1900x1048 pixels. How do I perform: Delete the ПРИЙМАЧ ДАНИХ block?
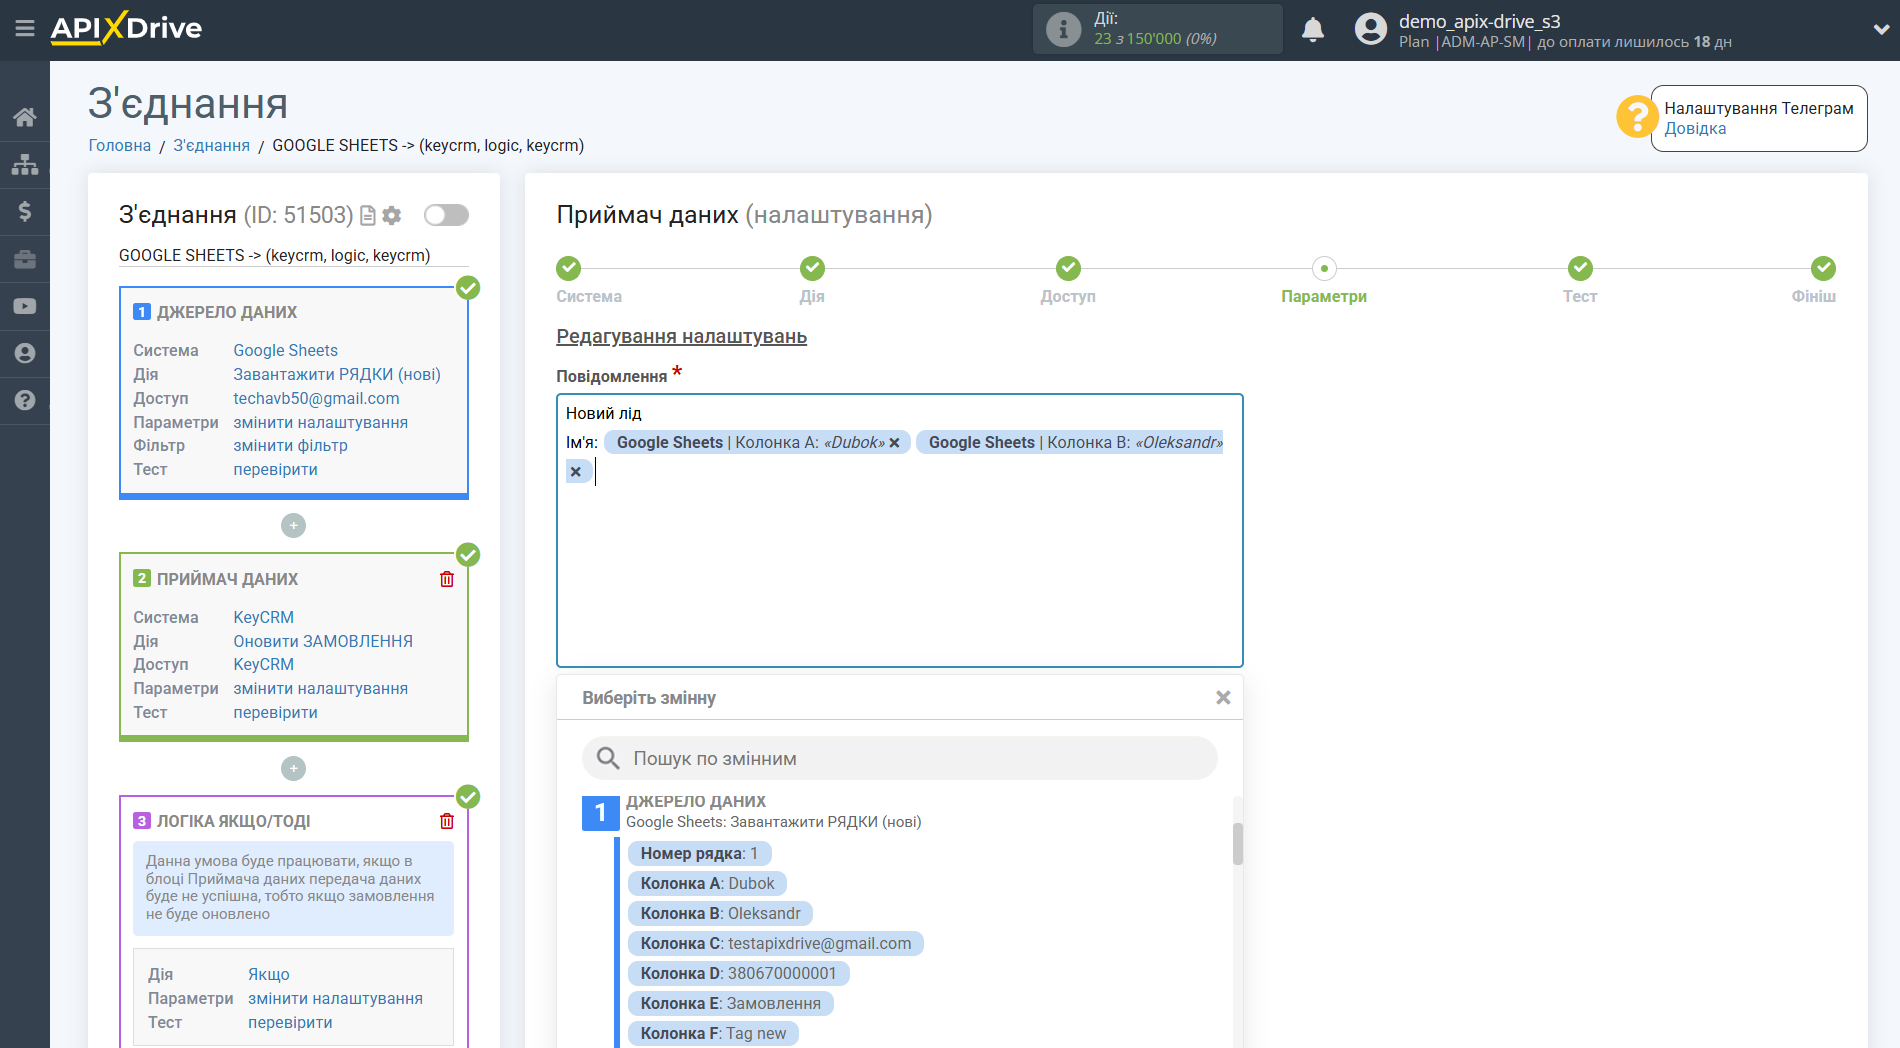[447, 579]
